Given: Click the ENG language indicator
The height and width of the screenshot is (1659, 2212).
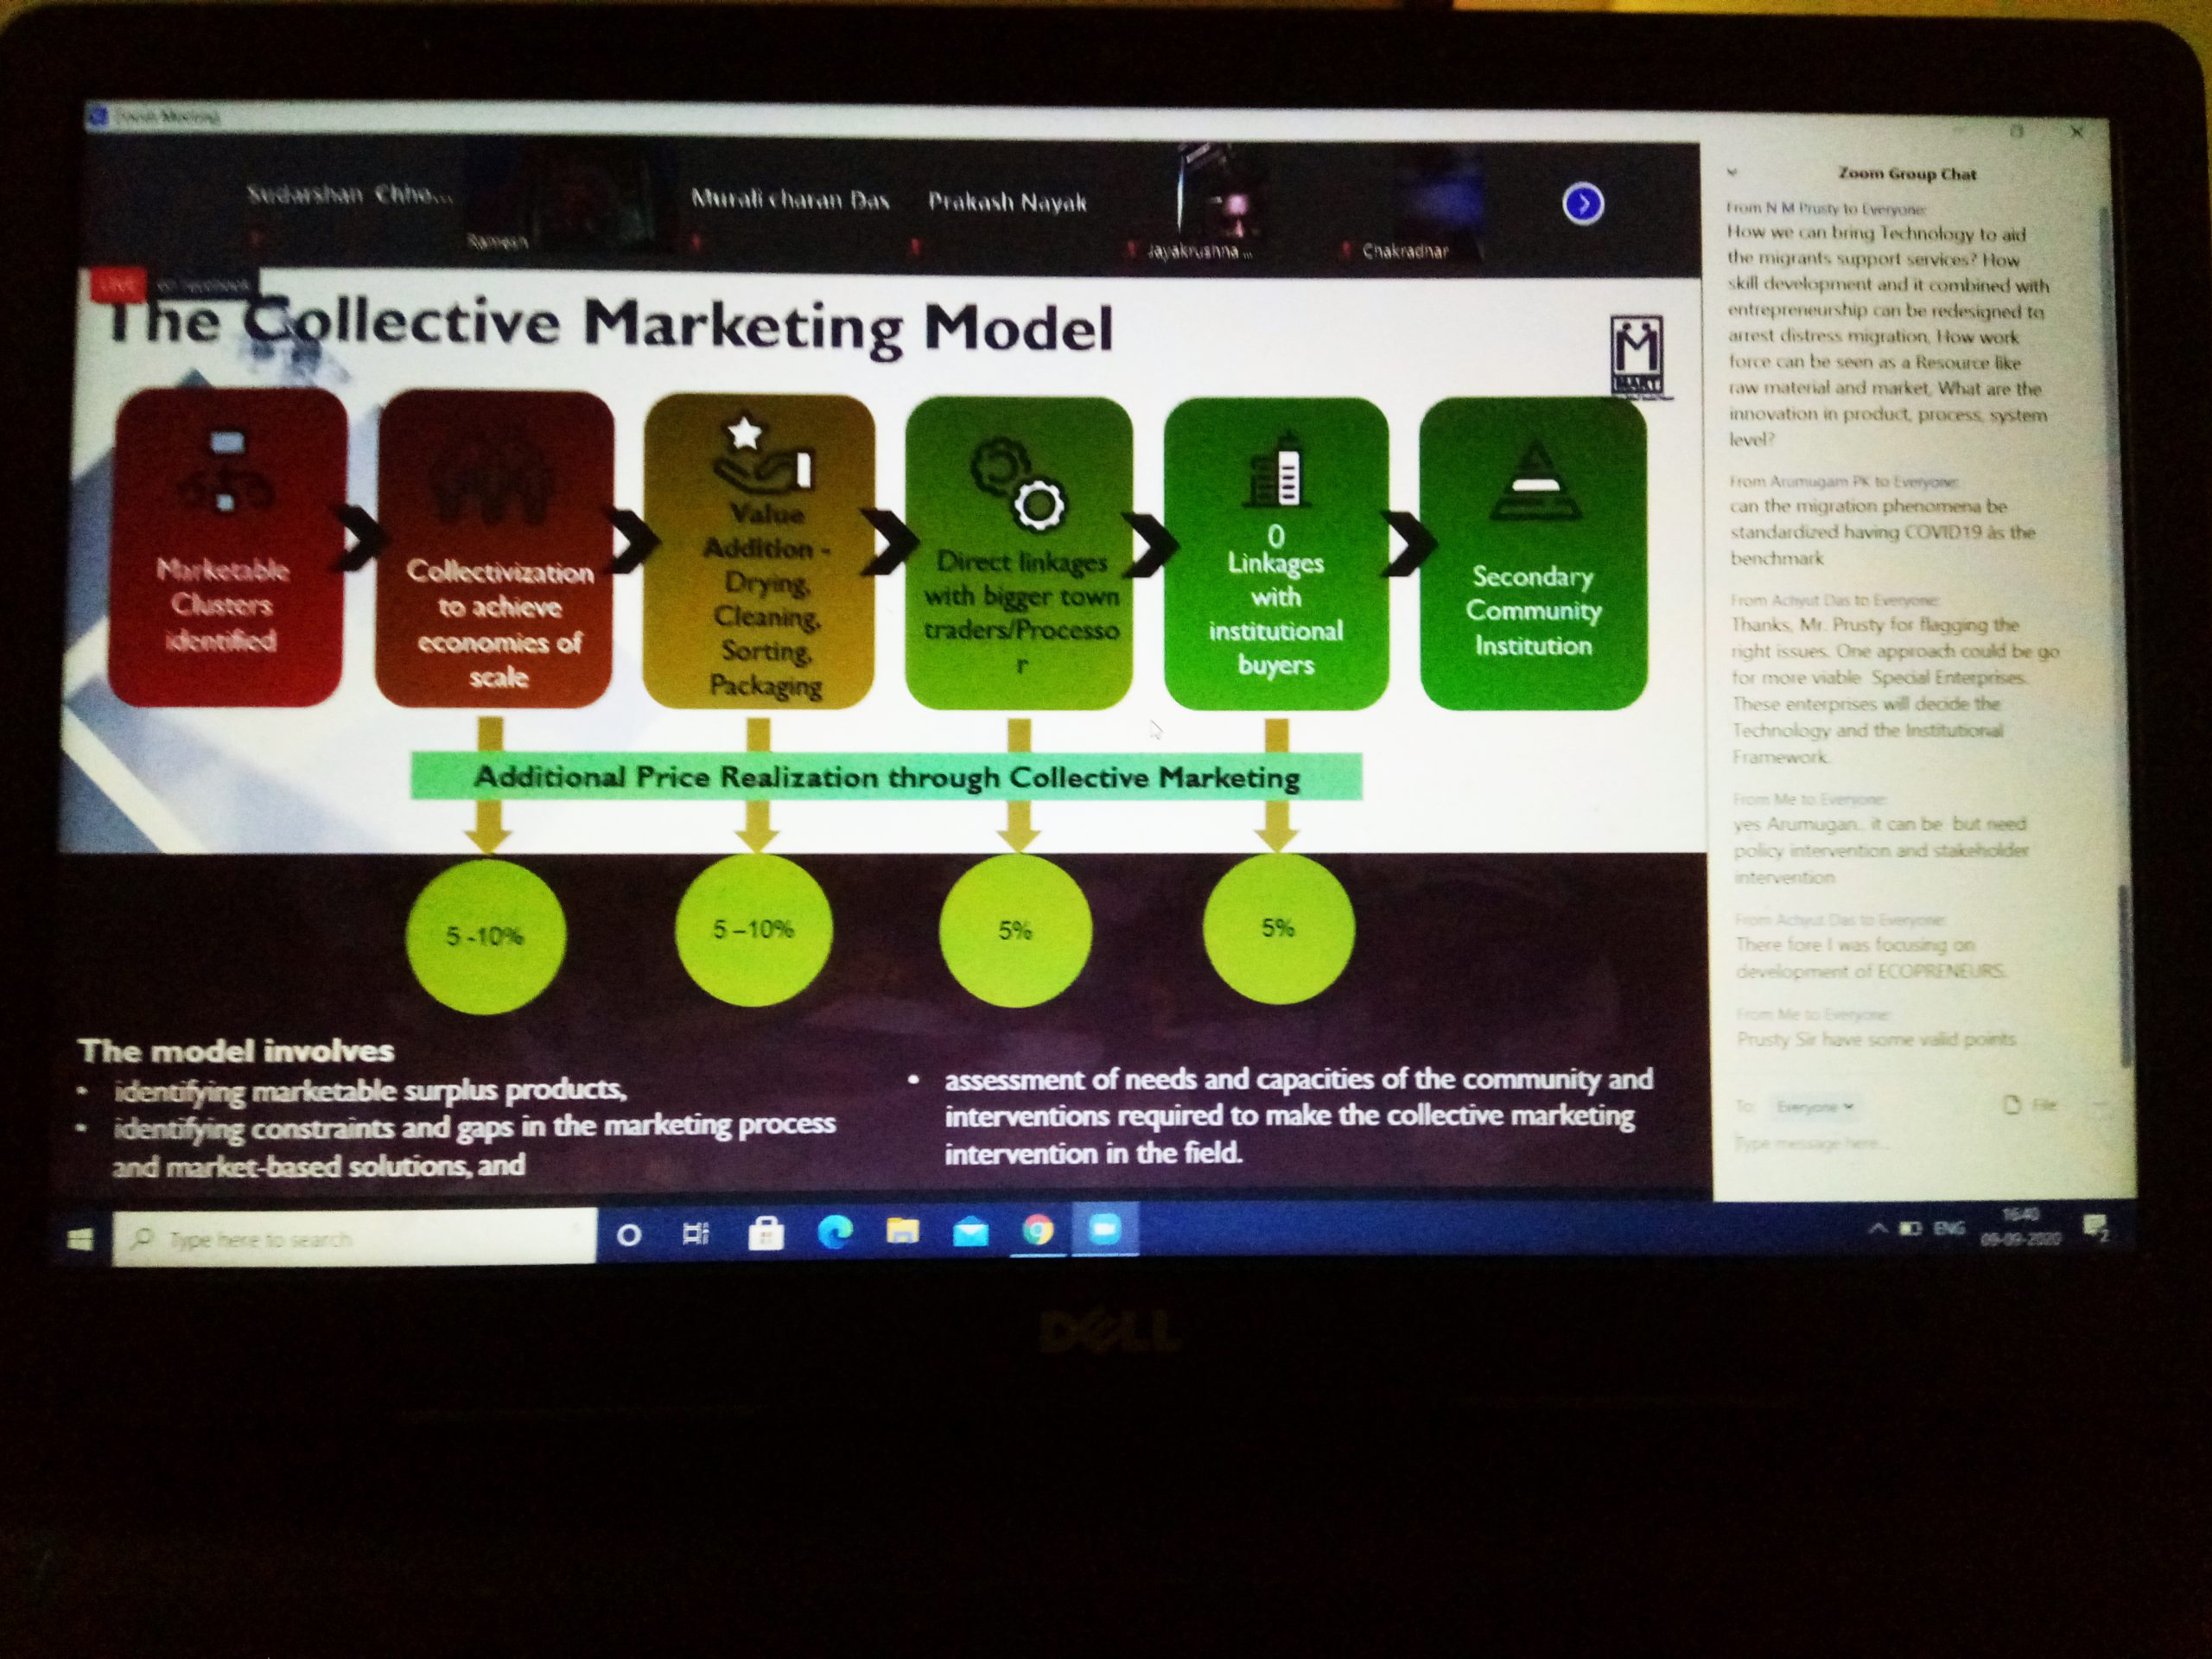Looking at the screenshot, I should pos(1949,1228).
